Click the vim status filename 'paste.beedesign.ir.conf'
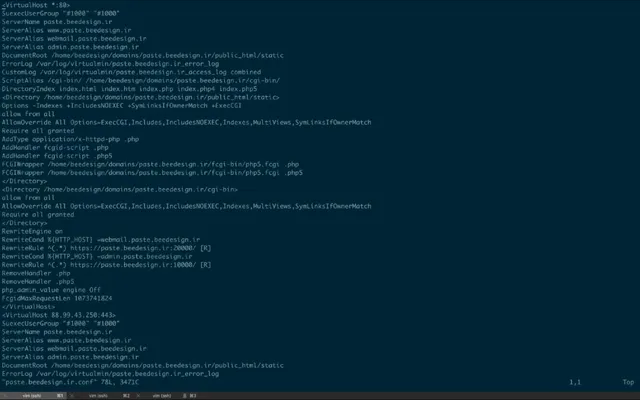 [49, 382]
